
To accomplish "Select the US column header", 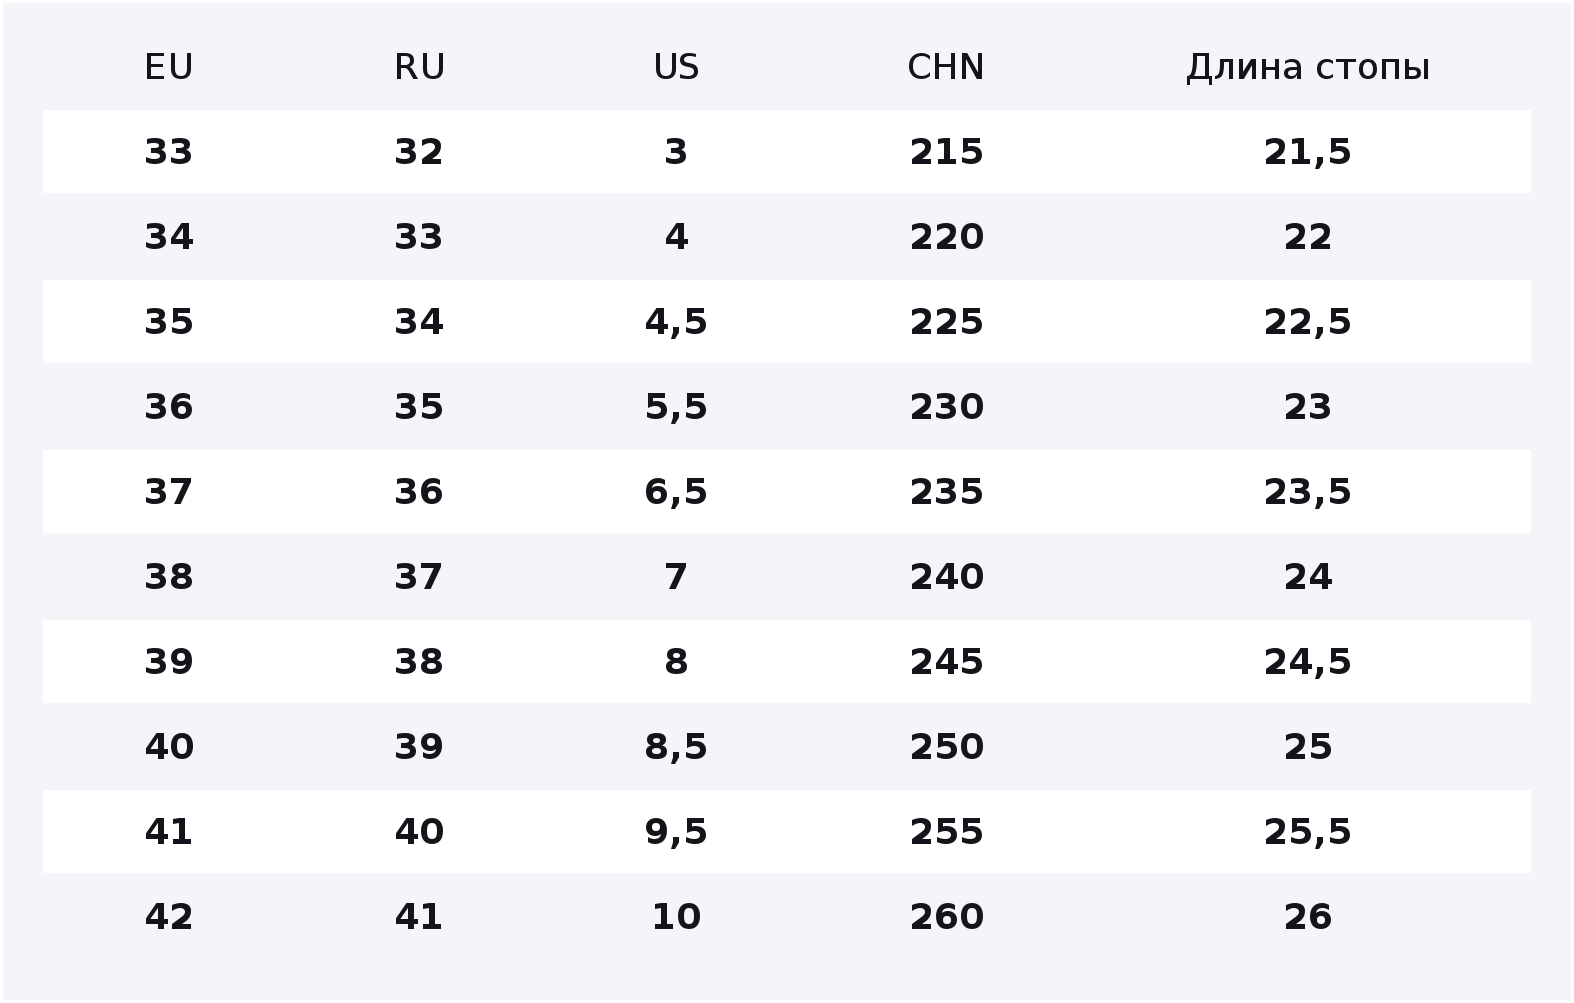I will [x=676, y=67].
